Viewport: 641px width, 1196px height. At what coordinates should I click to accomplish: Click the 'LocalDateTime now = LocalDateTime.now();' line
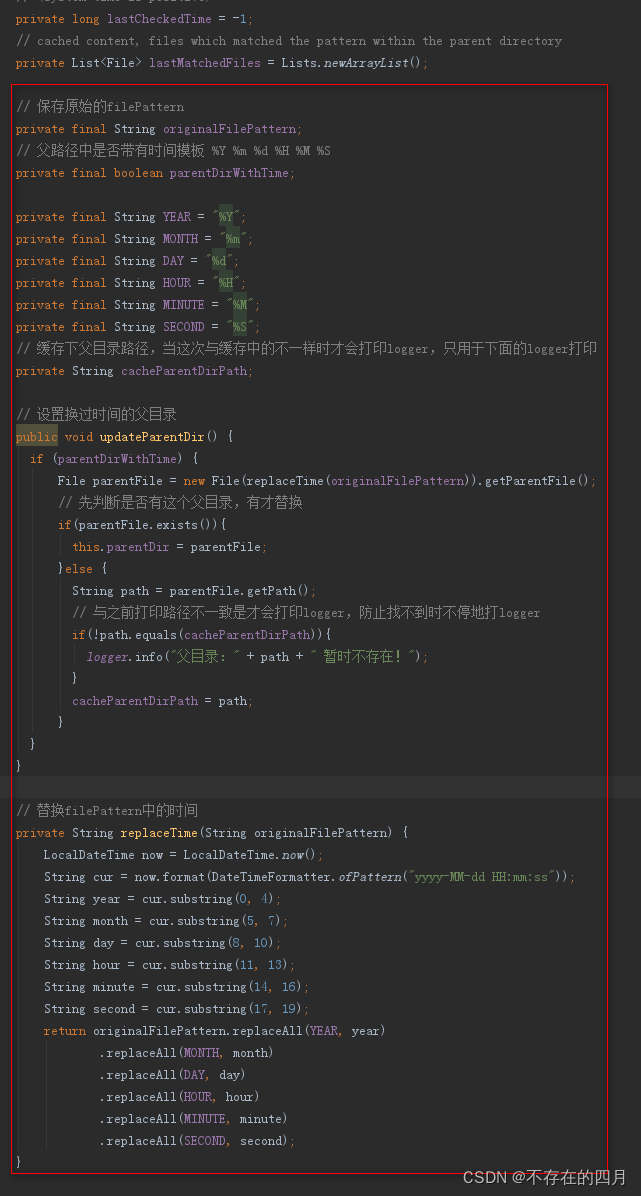(x=183, y=855)
